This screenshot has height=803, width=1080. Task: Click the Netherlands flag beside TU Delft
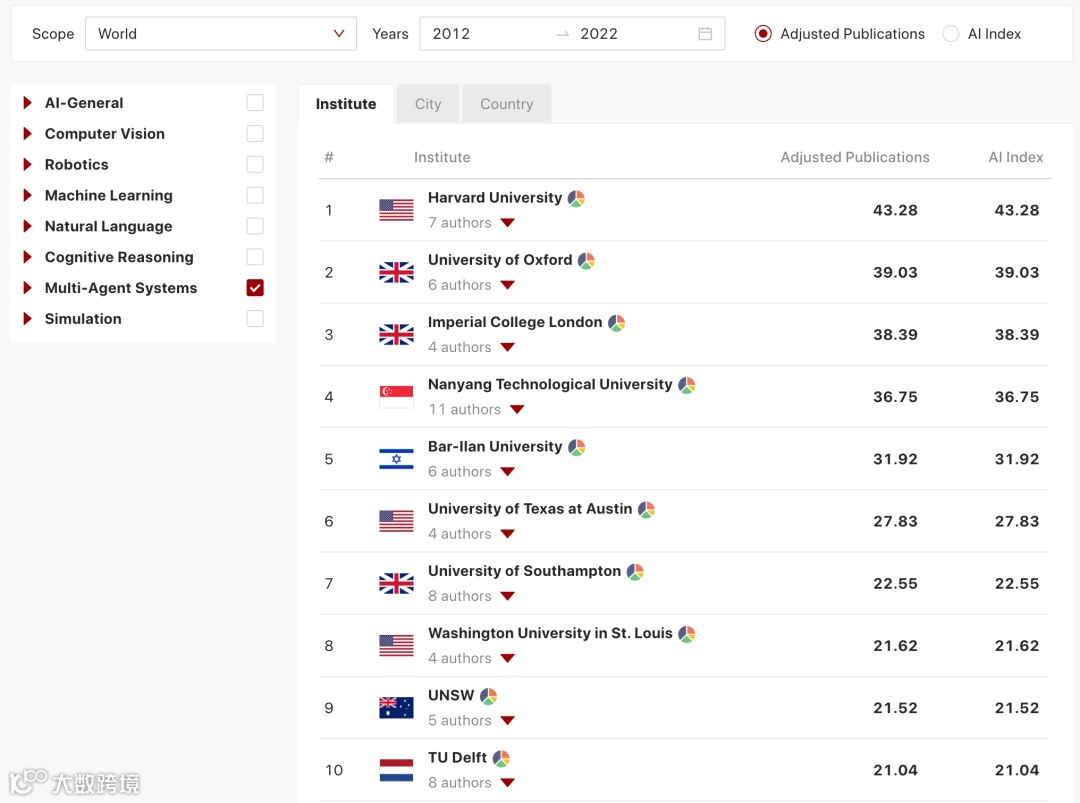[396, 770]
